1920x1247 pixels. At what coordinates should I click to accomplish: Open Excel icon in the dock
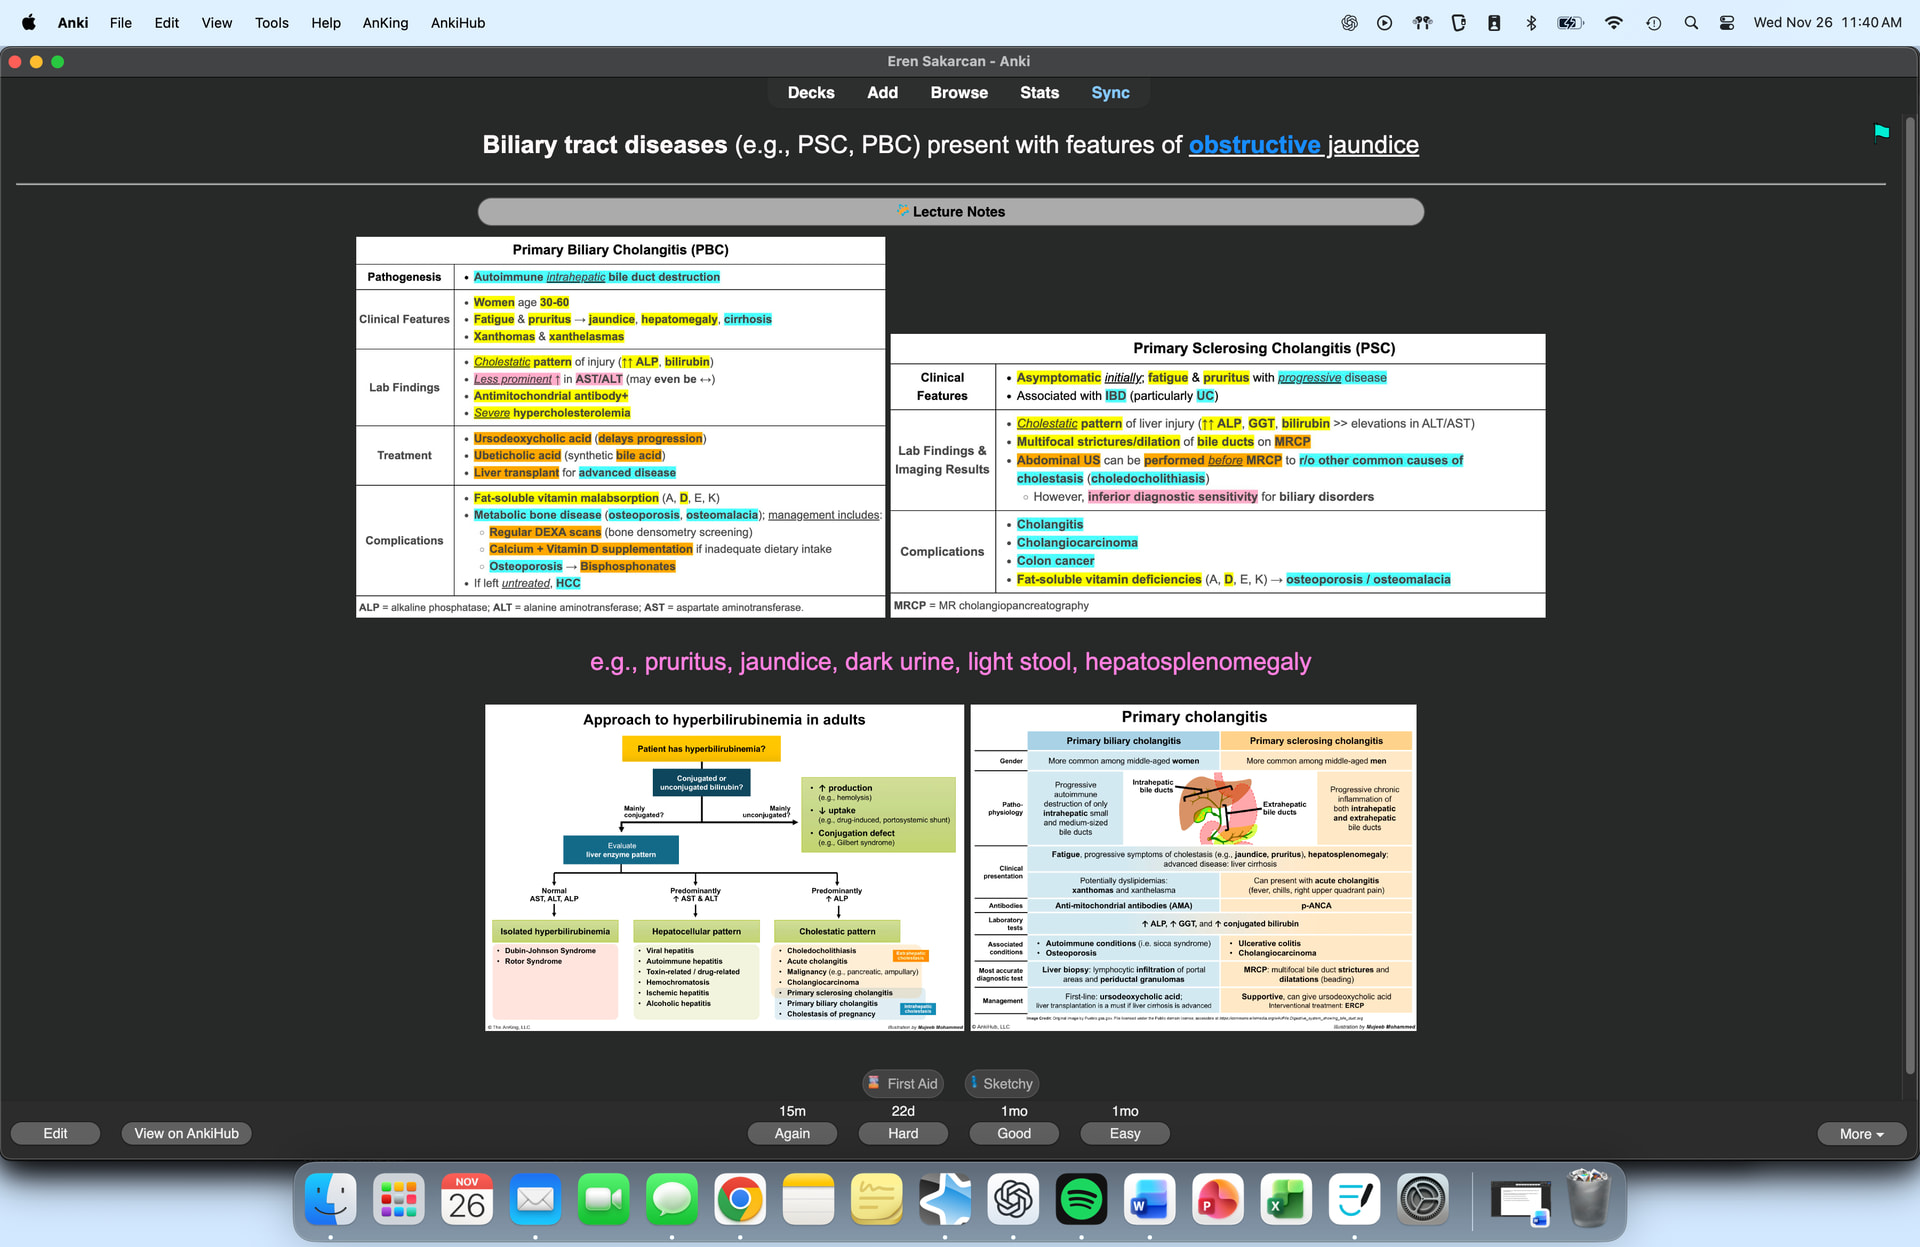tap(1285, 1199)
